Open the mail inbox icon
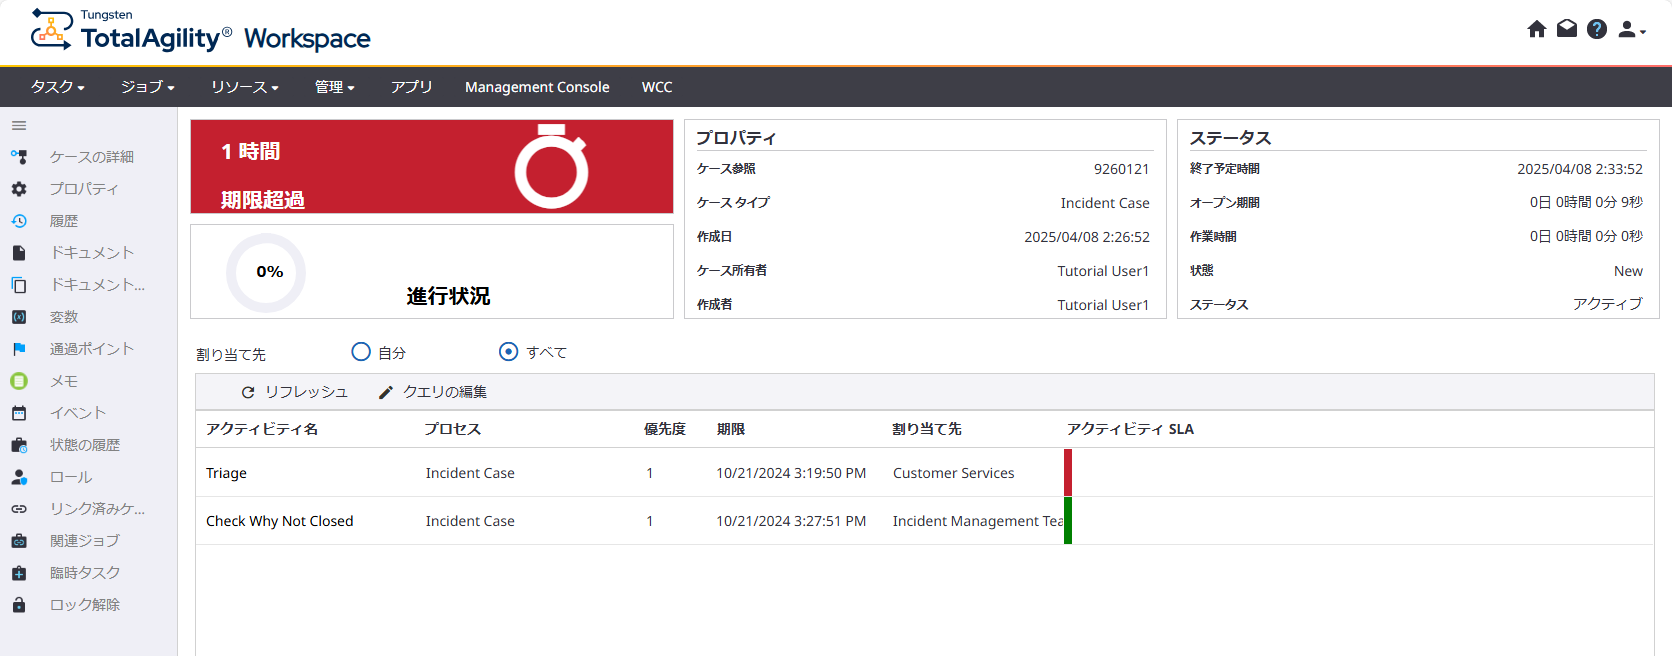 pyautogui.click(x=1567, y=29)
